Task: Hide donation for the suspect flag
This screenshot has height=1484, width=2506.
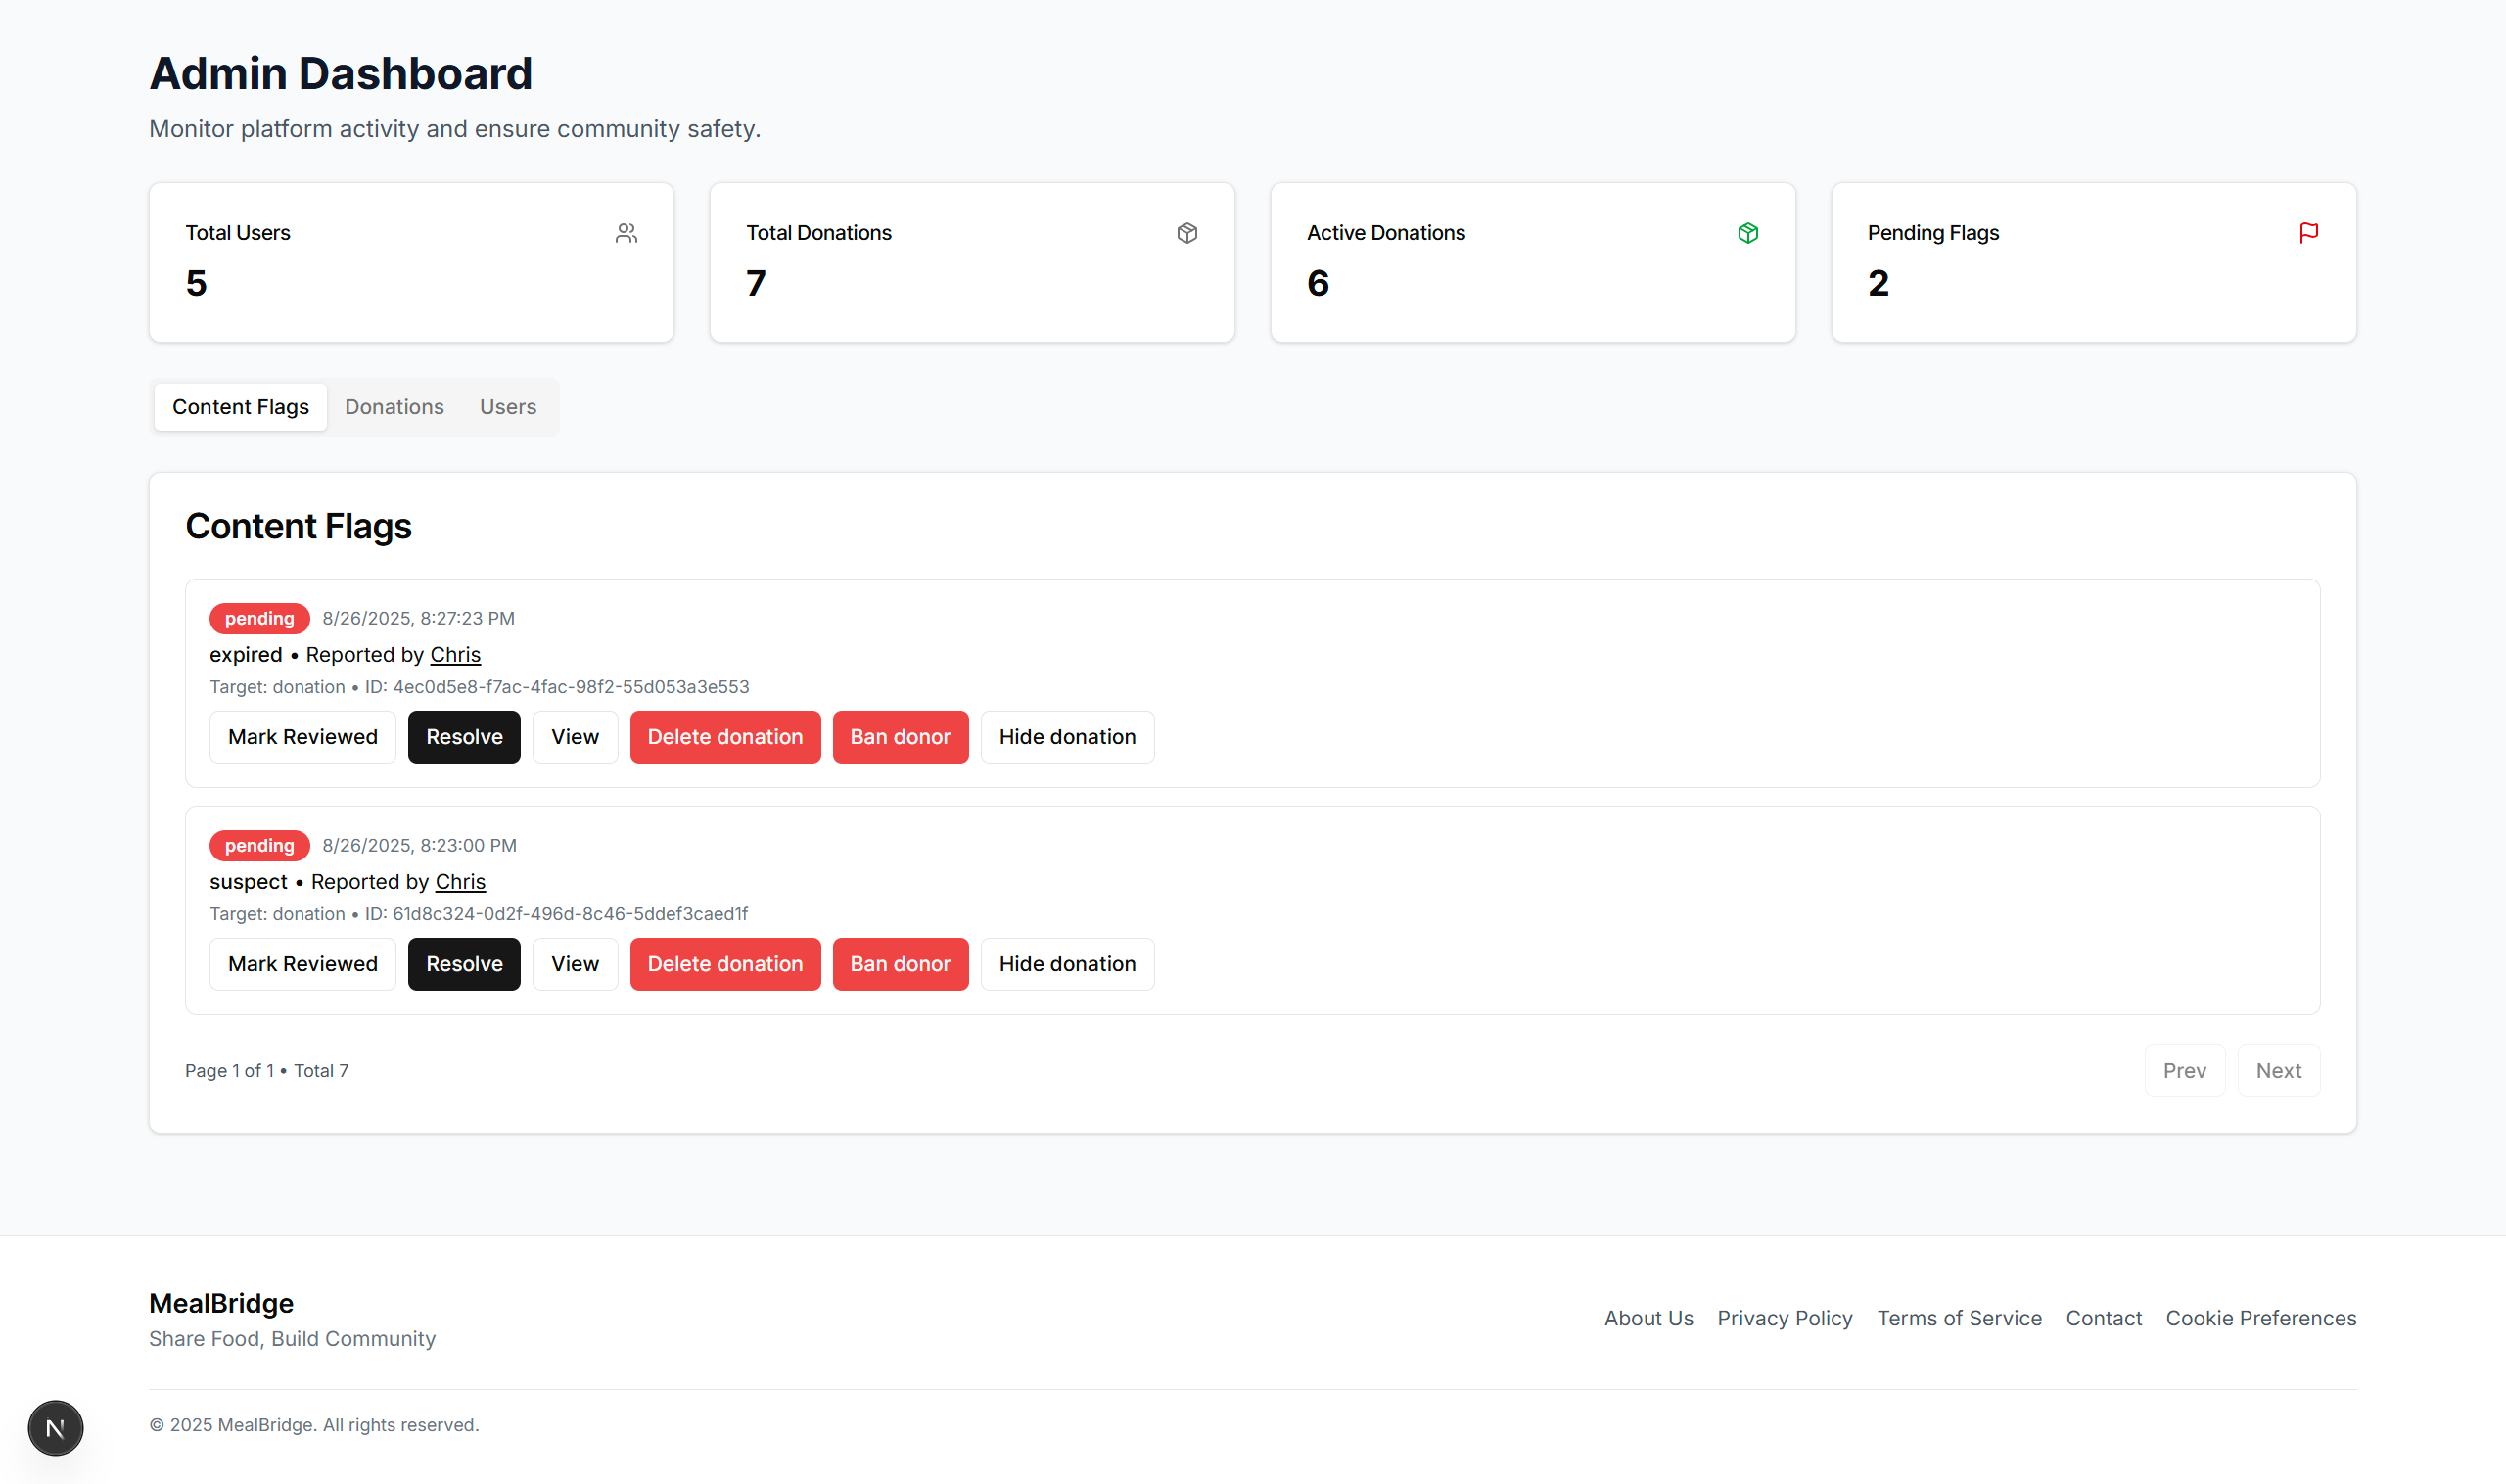Action: (x=1067, y=964)
